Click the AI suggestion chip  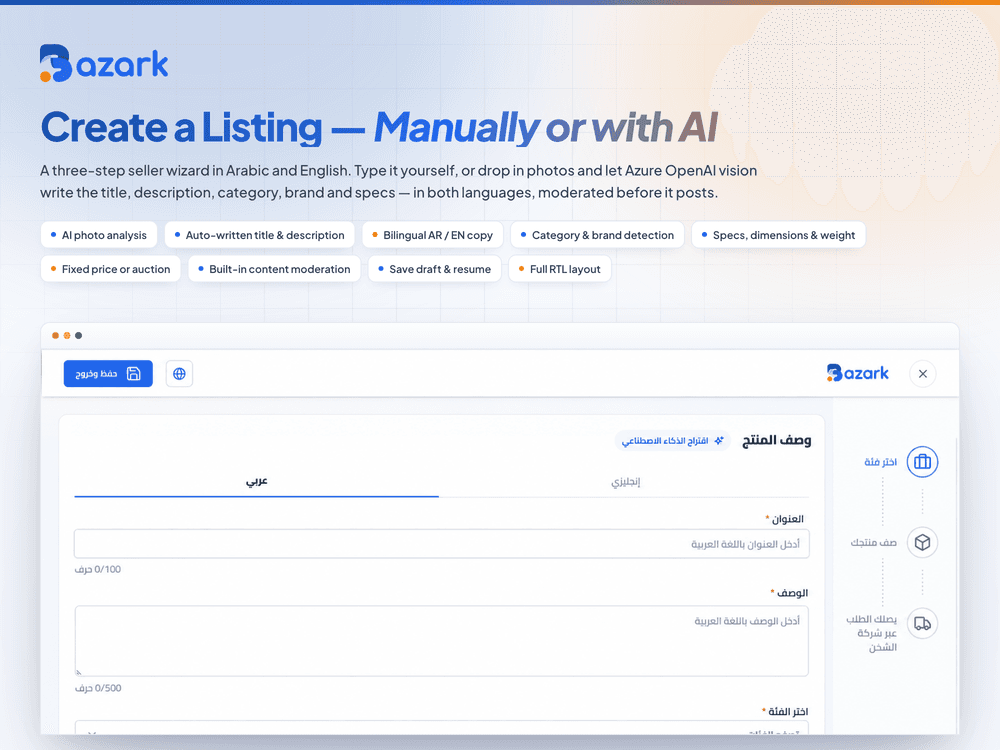point(672,441)
